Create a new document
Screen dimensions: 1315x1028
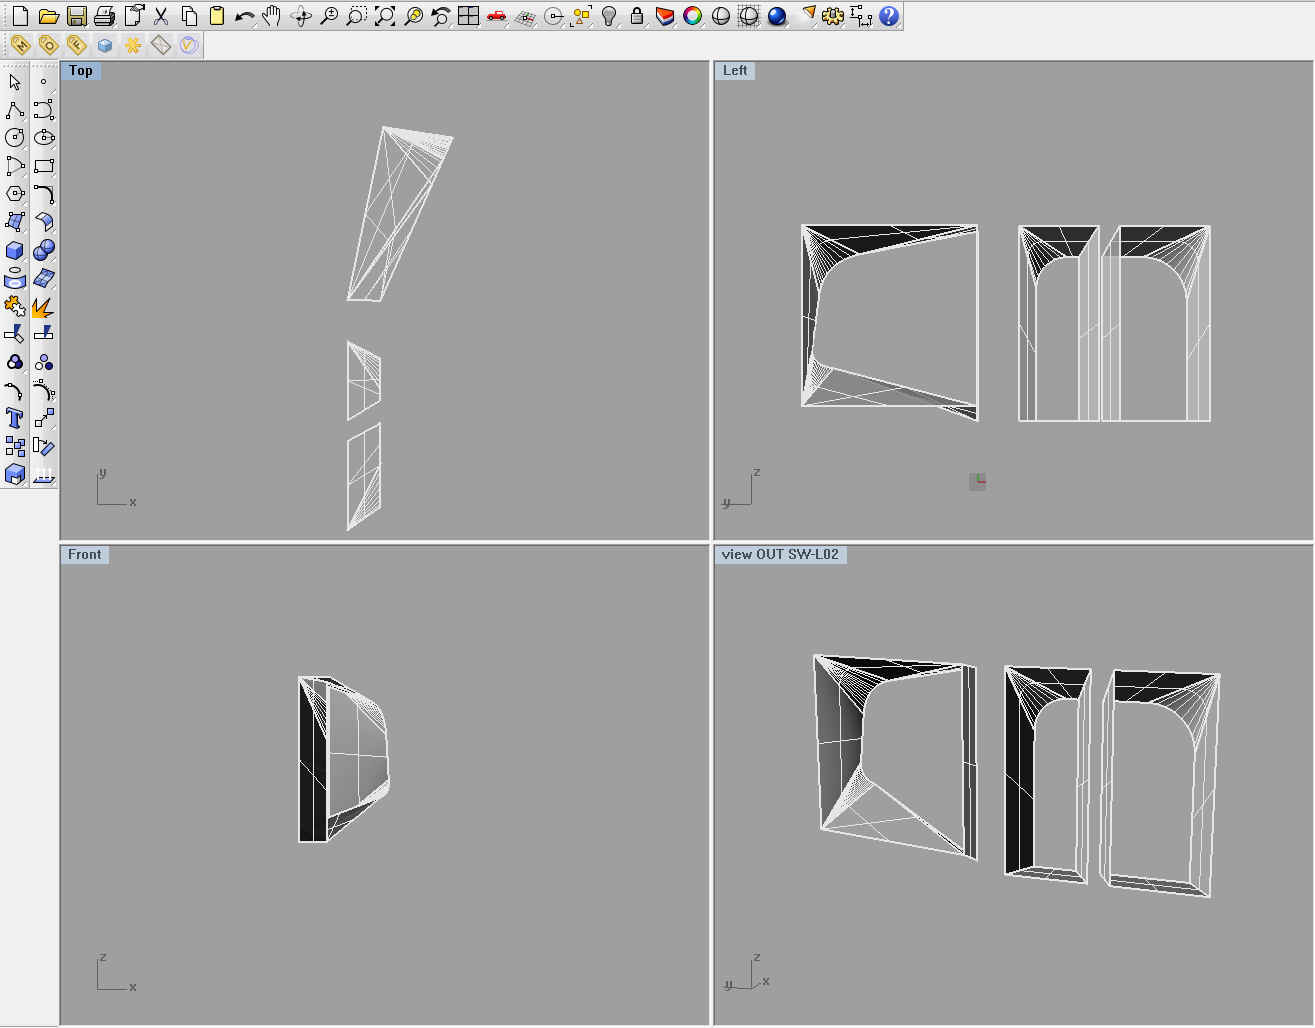click(x=20, y=16)
